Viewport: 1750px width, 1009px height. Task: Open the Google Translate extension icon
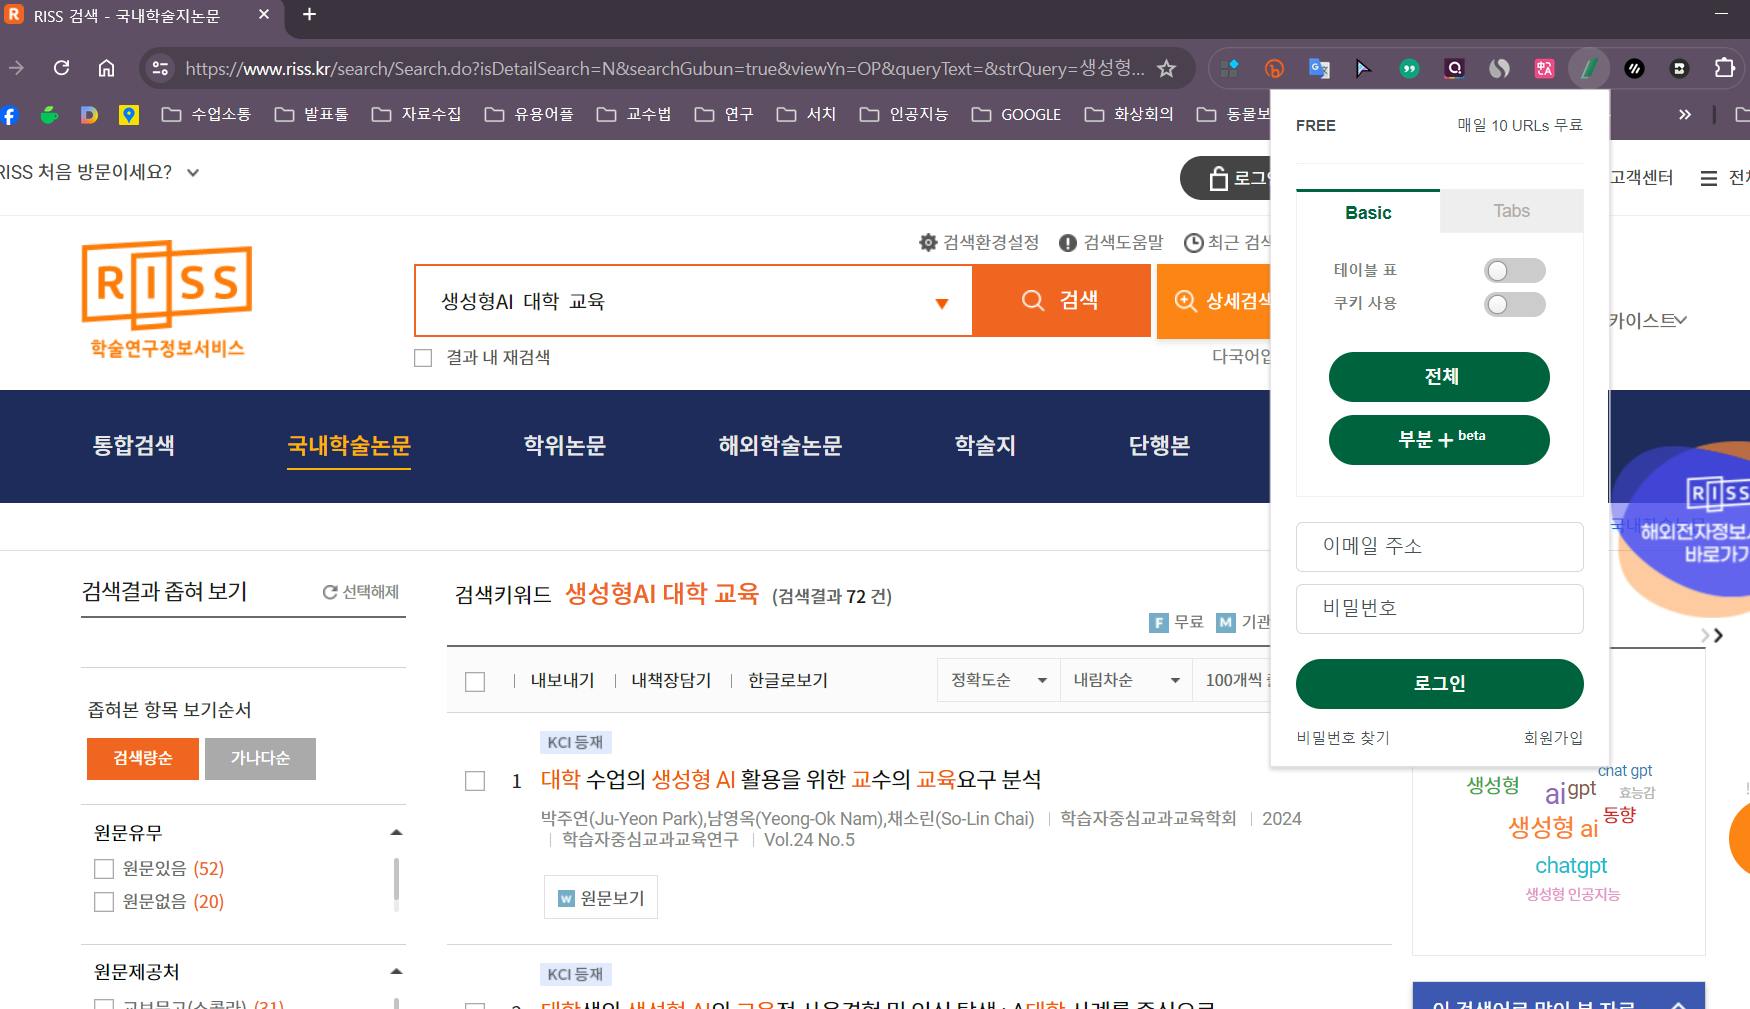(1319, 68)
